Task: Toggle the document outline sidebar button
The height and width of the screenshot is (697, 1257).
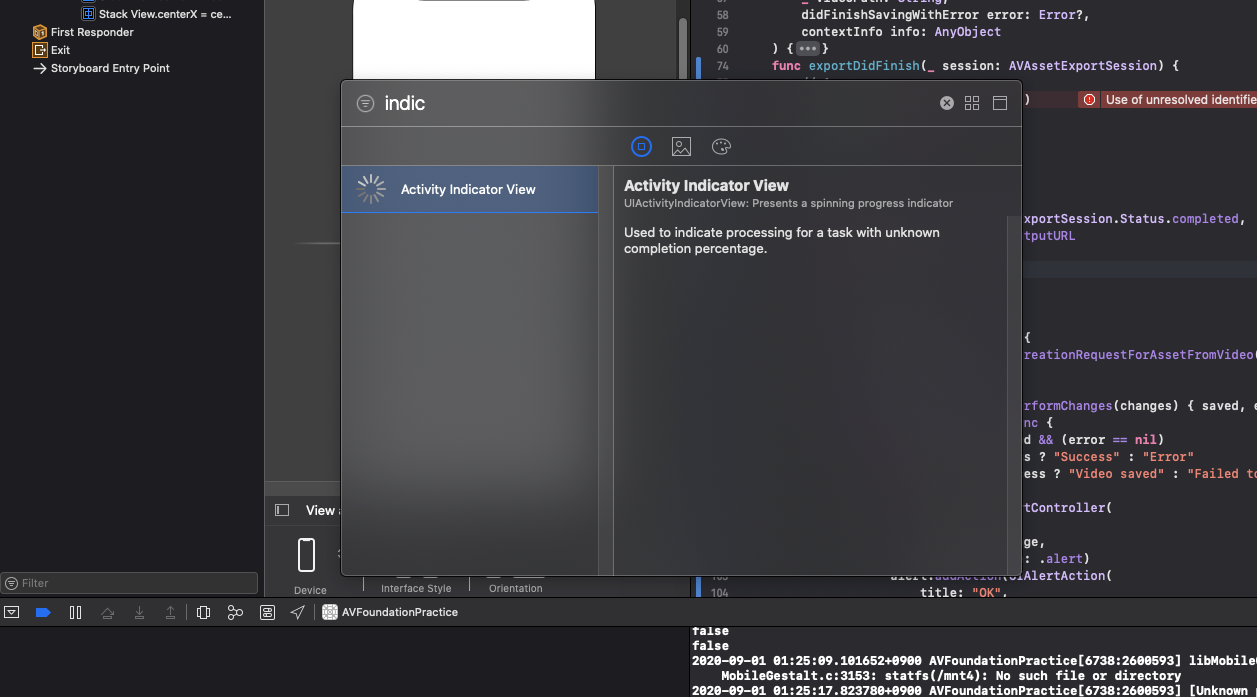Action: pos(282,510)
